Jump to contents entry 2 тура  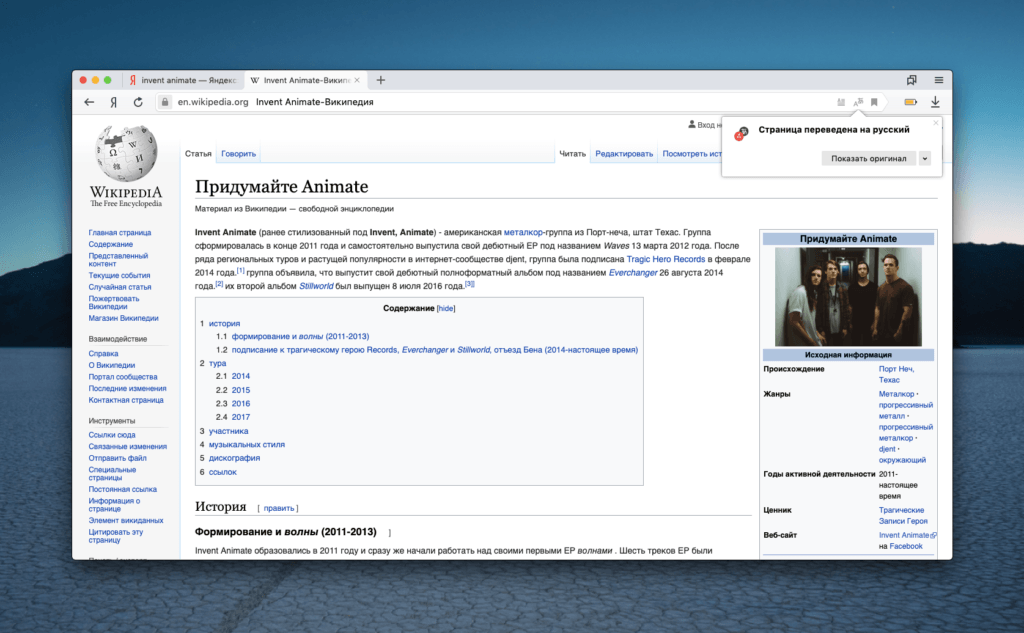[217, 363]
